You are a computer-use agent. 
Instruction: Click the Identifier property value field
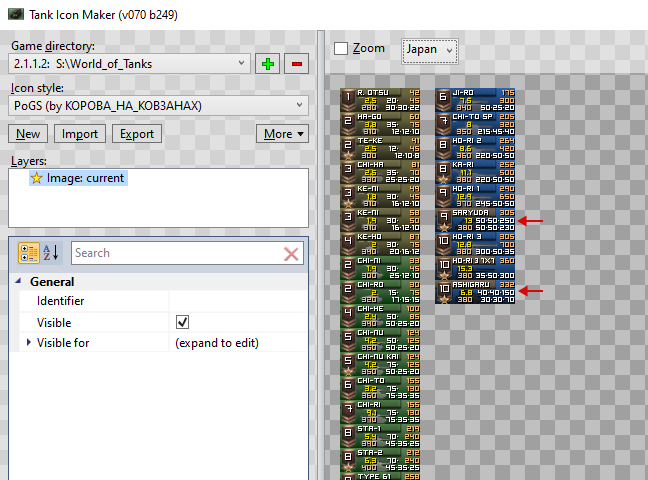click(x=238, y=301)
